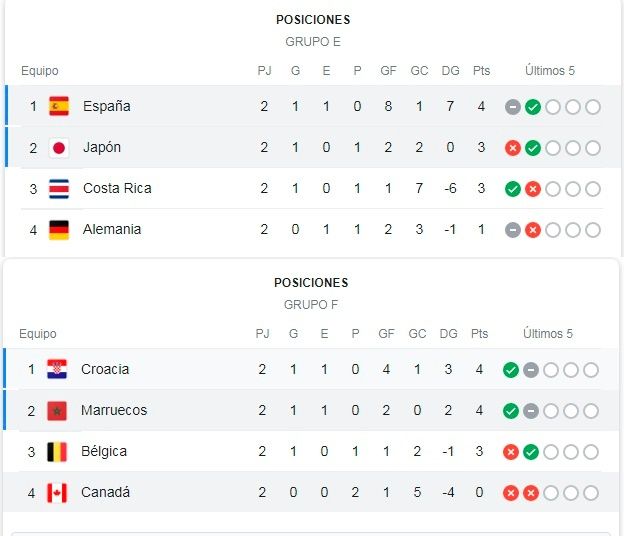Open the Costa Rica team link
Image resolution: width=624 pixels, height=536 pixels.
(x=117, y=188)
